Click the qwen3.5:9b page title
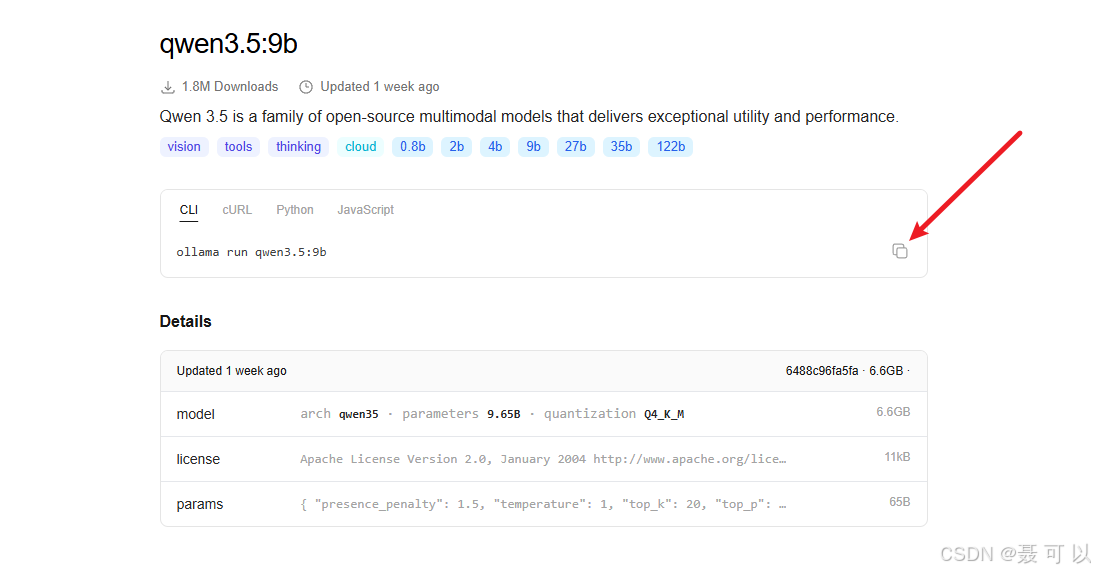This screenshot has height=571, width=1095. coord(228,43)
